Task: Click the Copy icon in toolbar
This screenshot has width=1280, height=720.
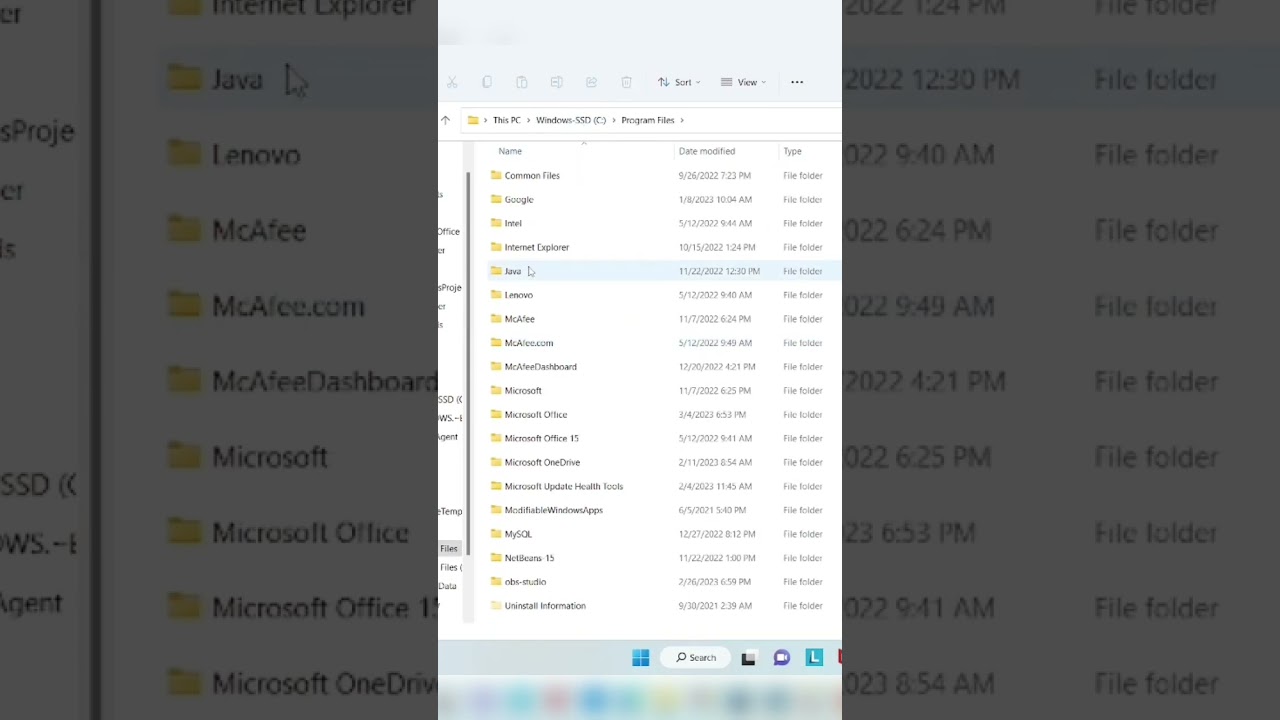Action: click(x=487, y=82)
